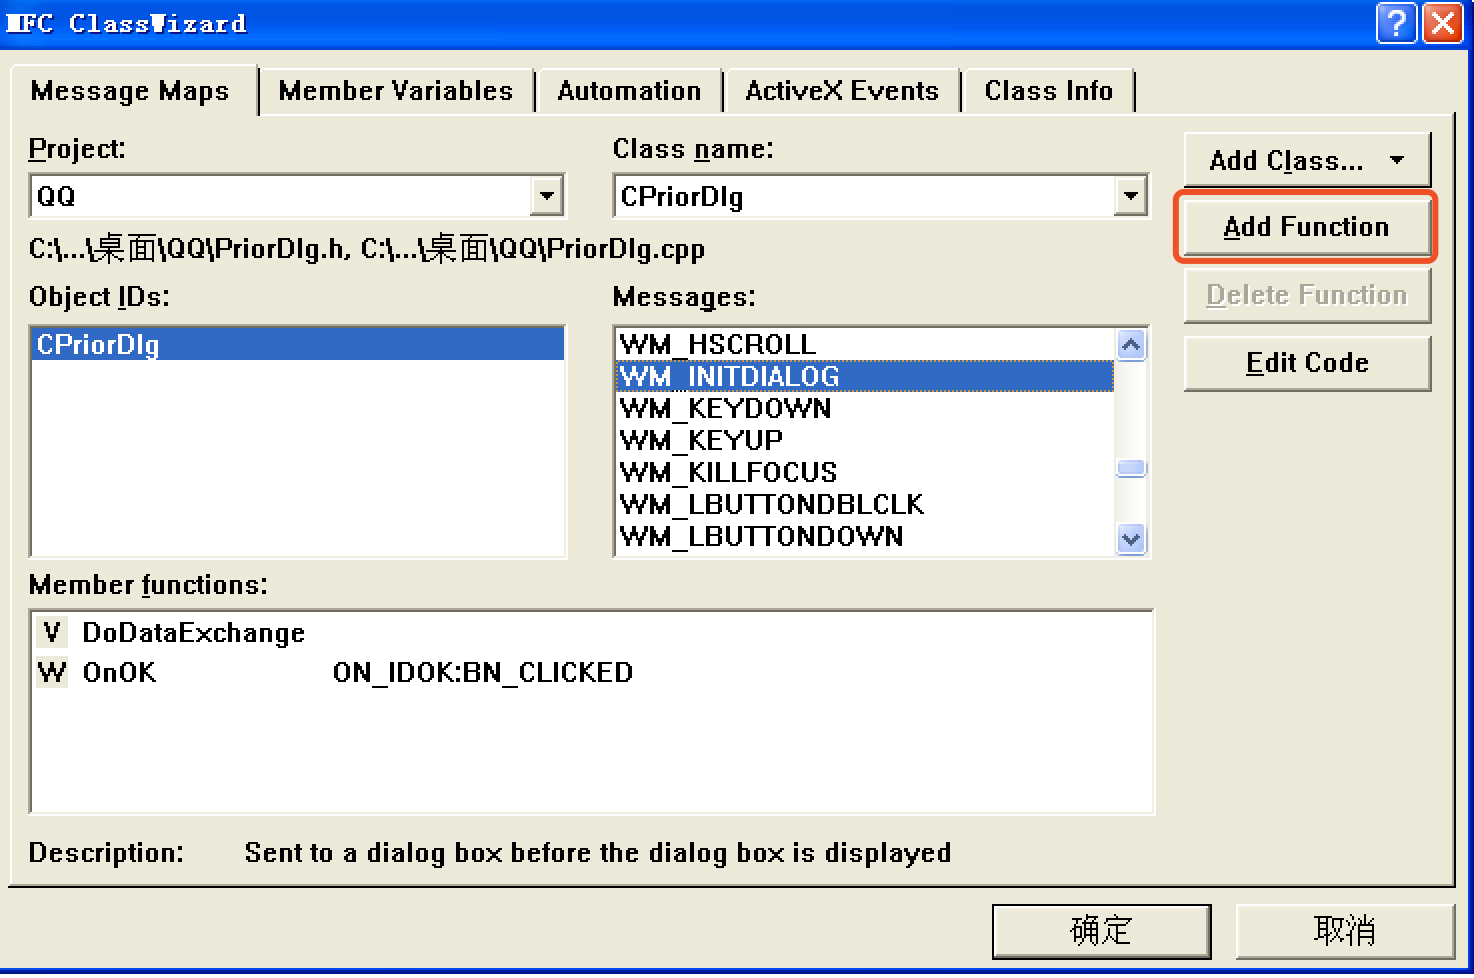View the Class Info tab
The height and width of the screenshot is (978, 1474).
[x=1049, y=90]
